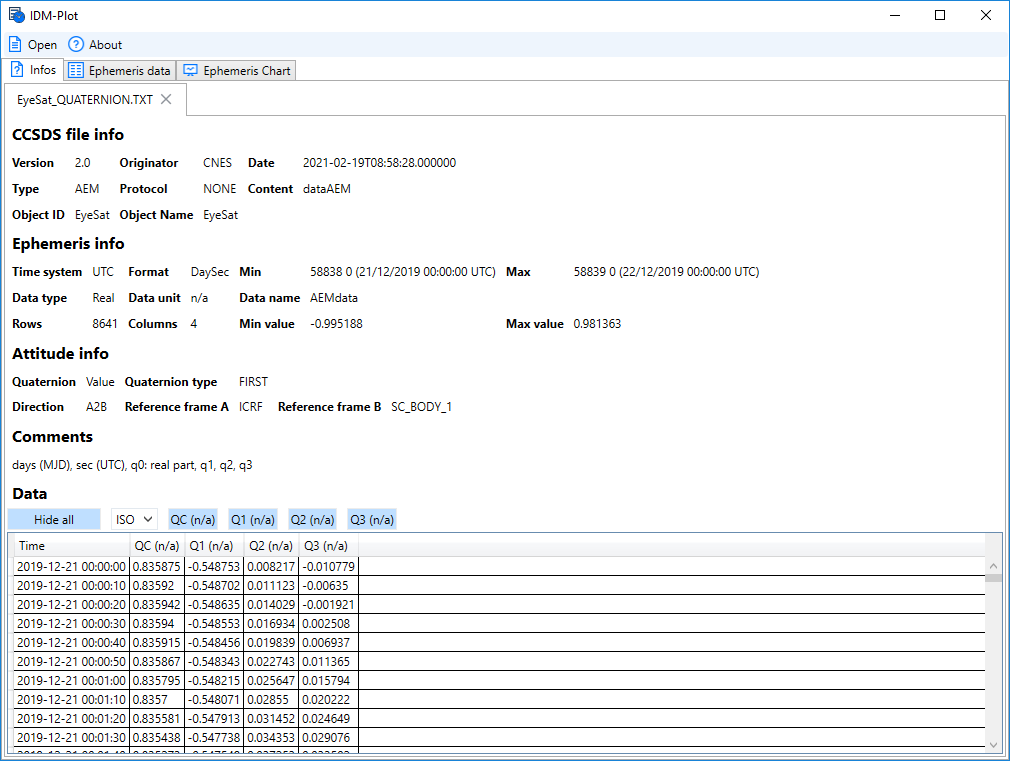Toggle the Q2 (n/a) column visibility

coord(312,519)
